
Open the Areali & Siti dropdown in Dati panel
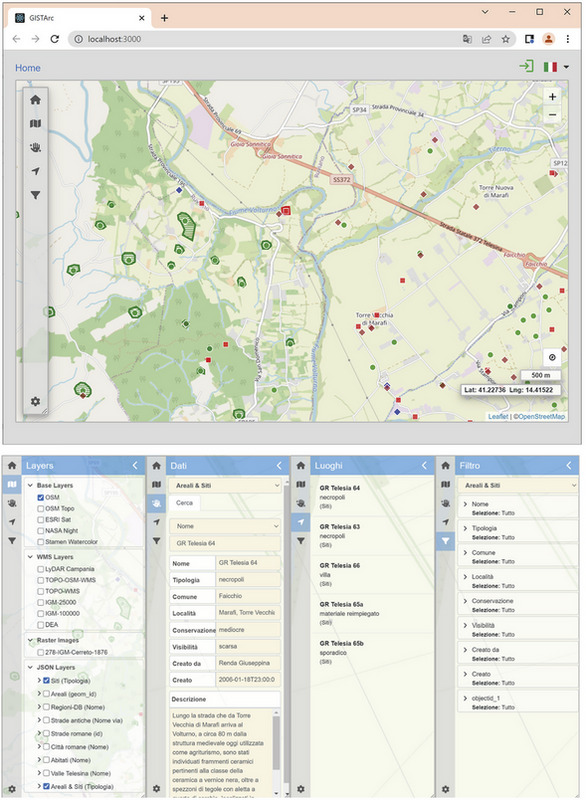tap(225, 485)
